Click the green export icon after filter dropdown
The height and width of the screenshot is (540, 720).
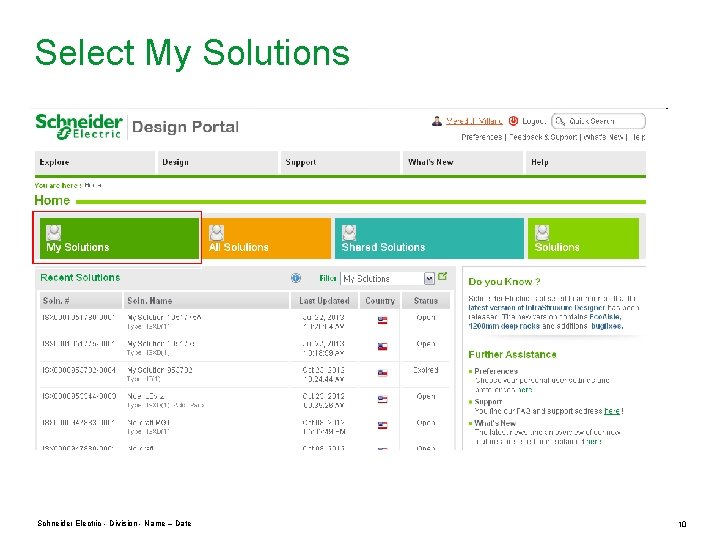[x=442, y=276]
